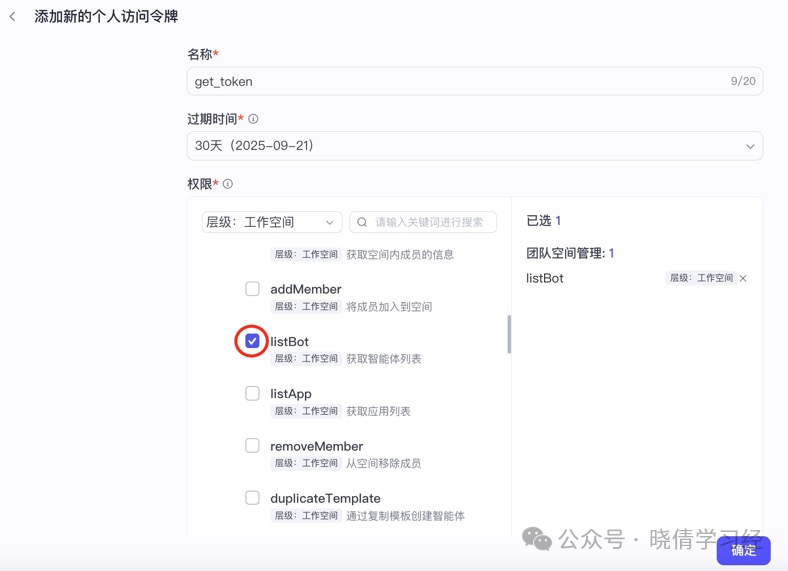Click the 从空间移除成员 description text
The height and width of the screenshot is (571, 788).
(x=384, y=463)
